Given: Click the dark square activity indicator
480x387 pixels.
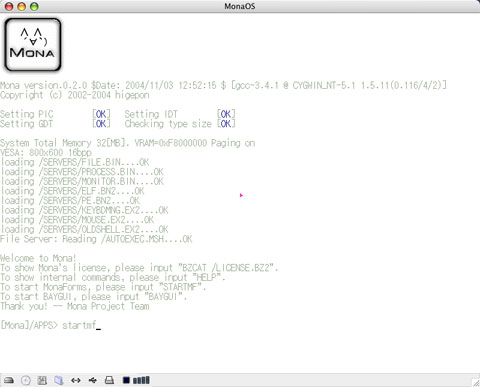Looking at the screenshot, I should (x=126, y=380).
